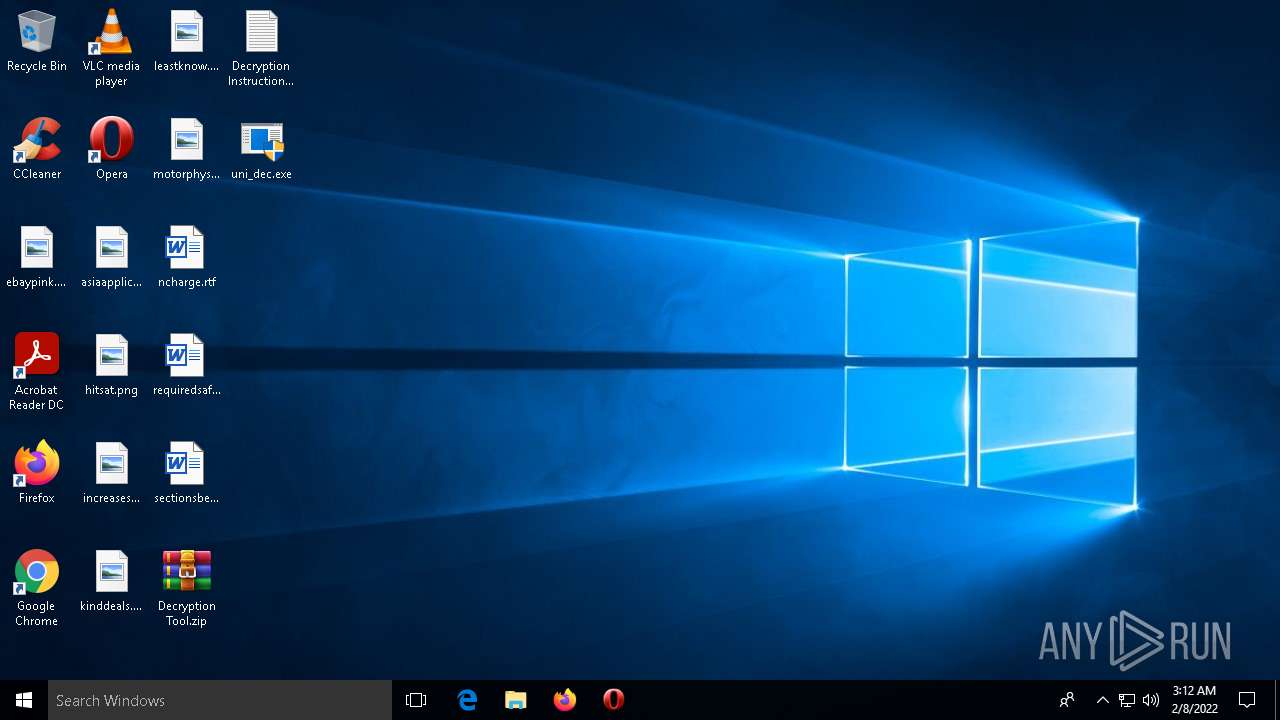Open the Action Center notifications
The image size is (1280, 720).
point(1247,700)
